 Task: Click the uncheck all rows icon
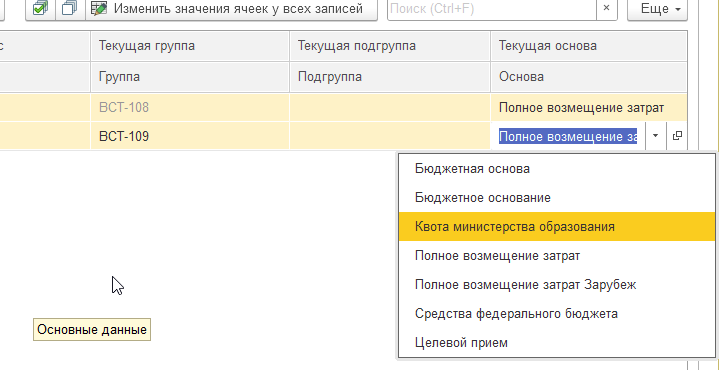pyautogui.click(x=70, y=8)
